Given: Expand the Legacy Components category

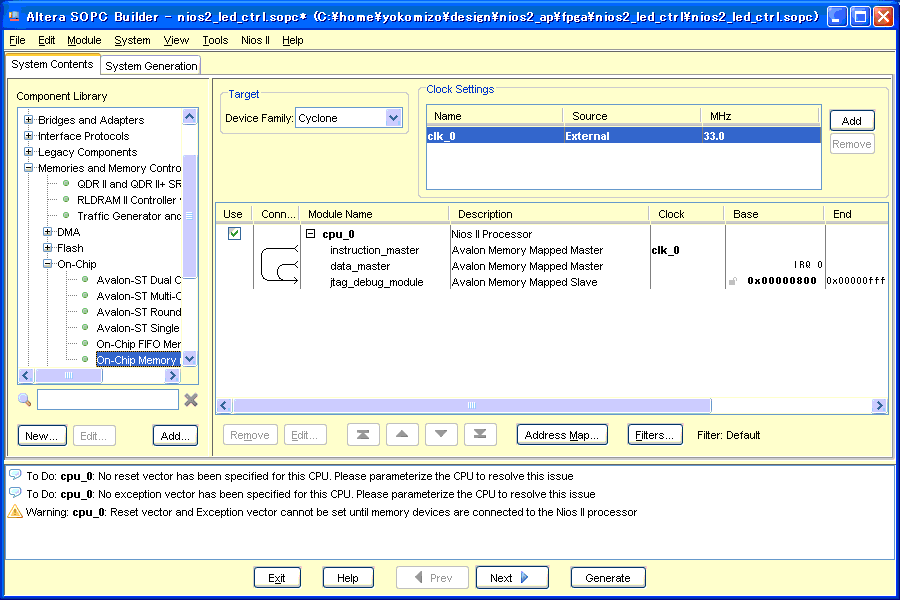Looking at the screenshot, I should 28,152.
